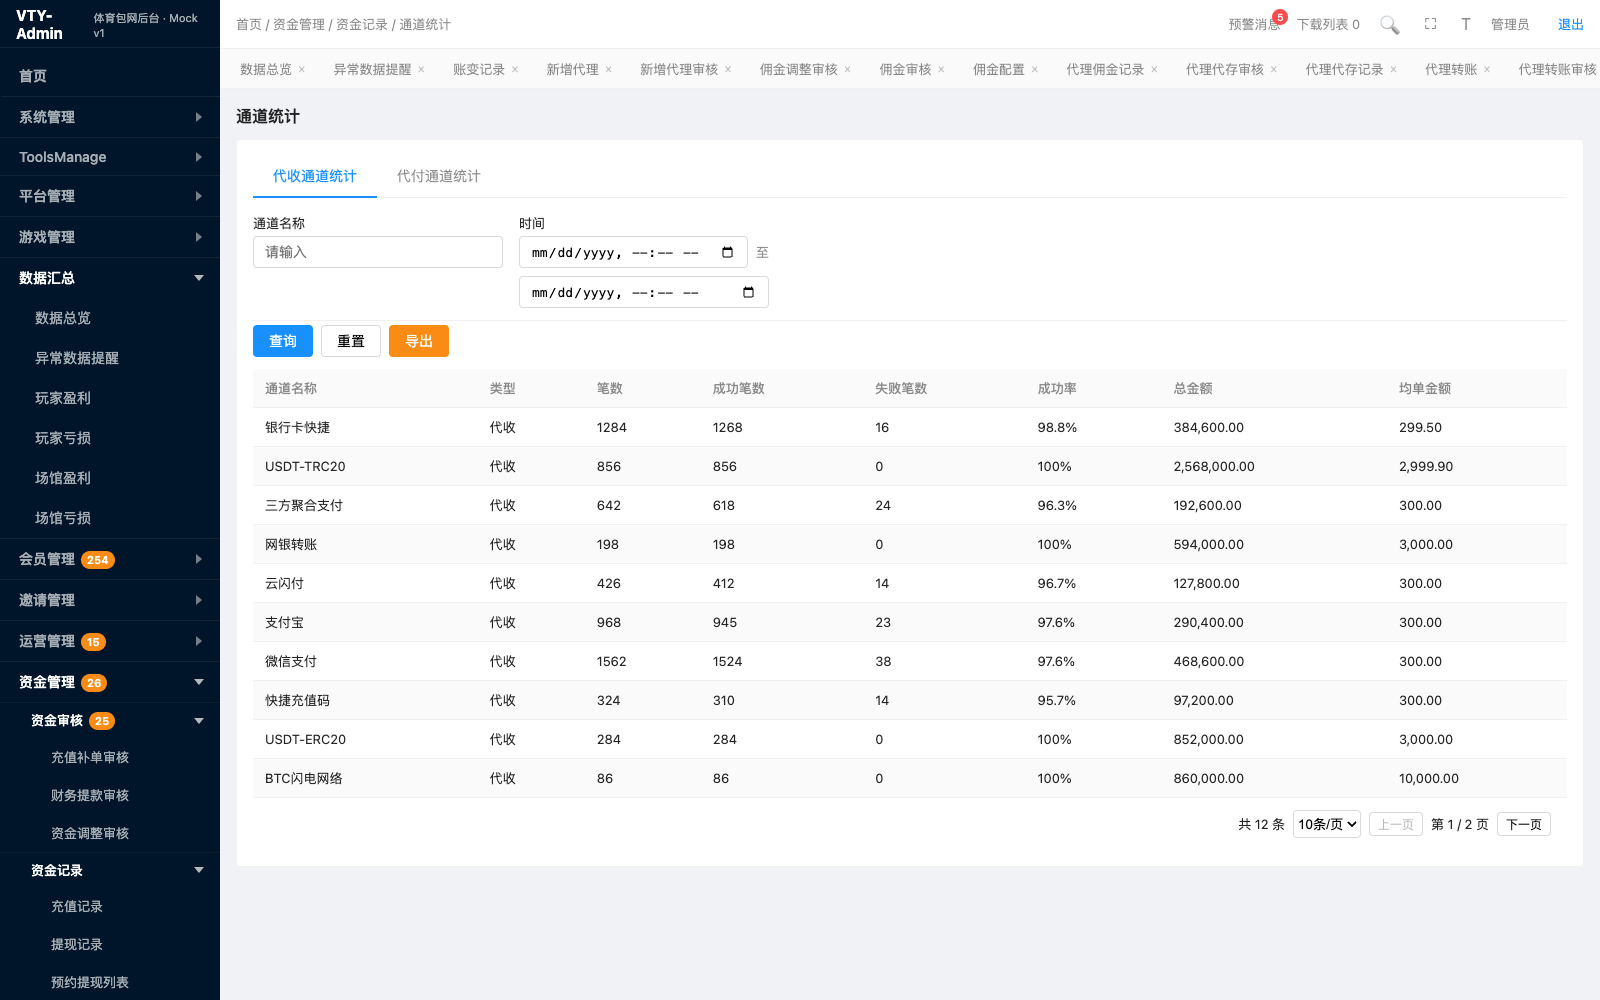The width and height of the screenshot is (1600, 1000).
Task: Close the 数据总览 tab
Action: click(x=302, y=70)
